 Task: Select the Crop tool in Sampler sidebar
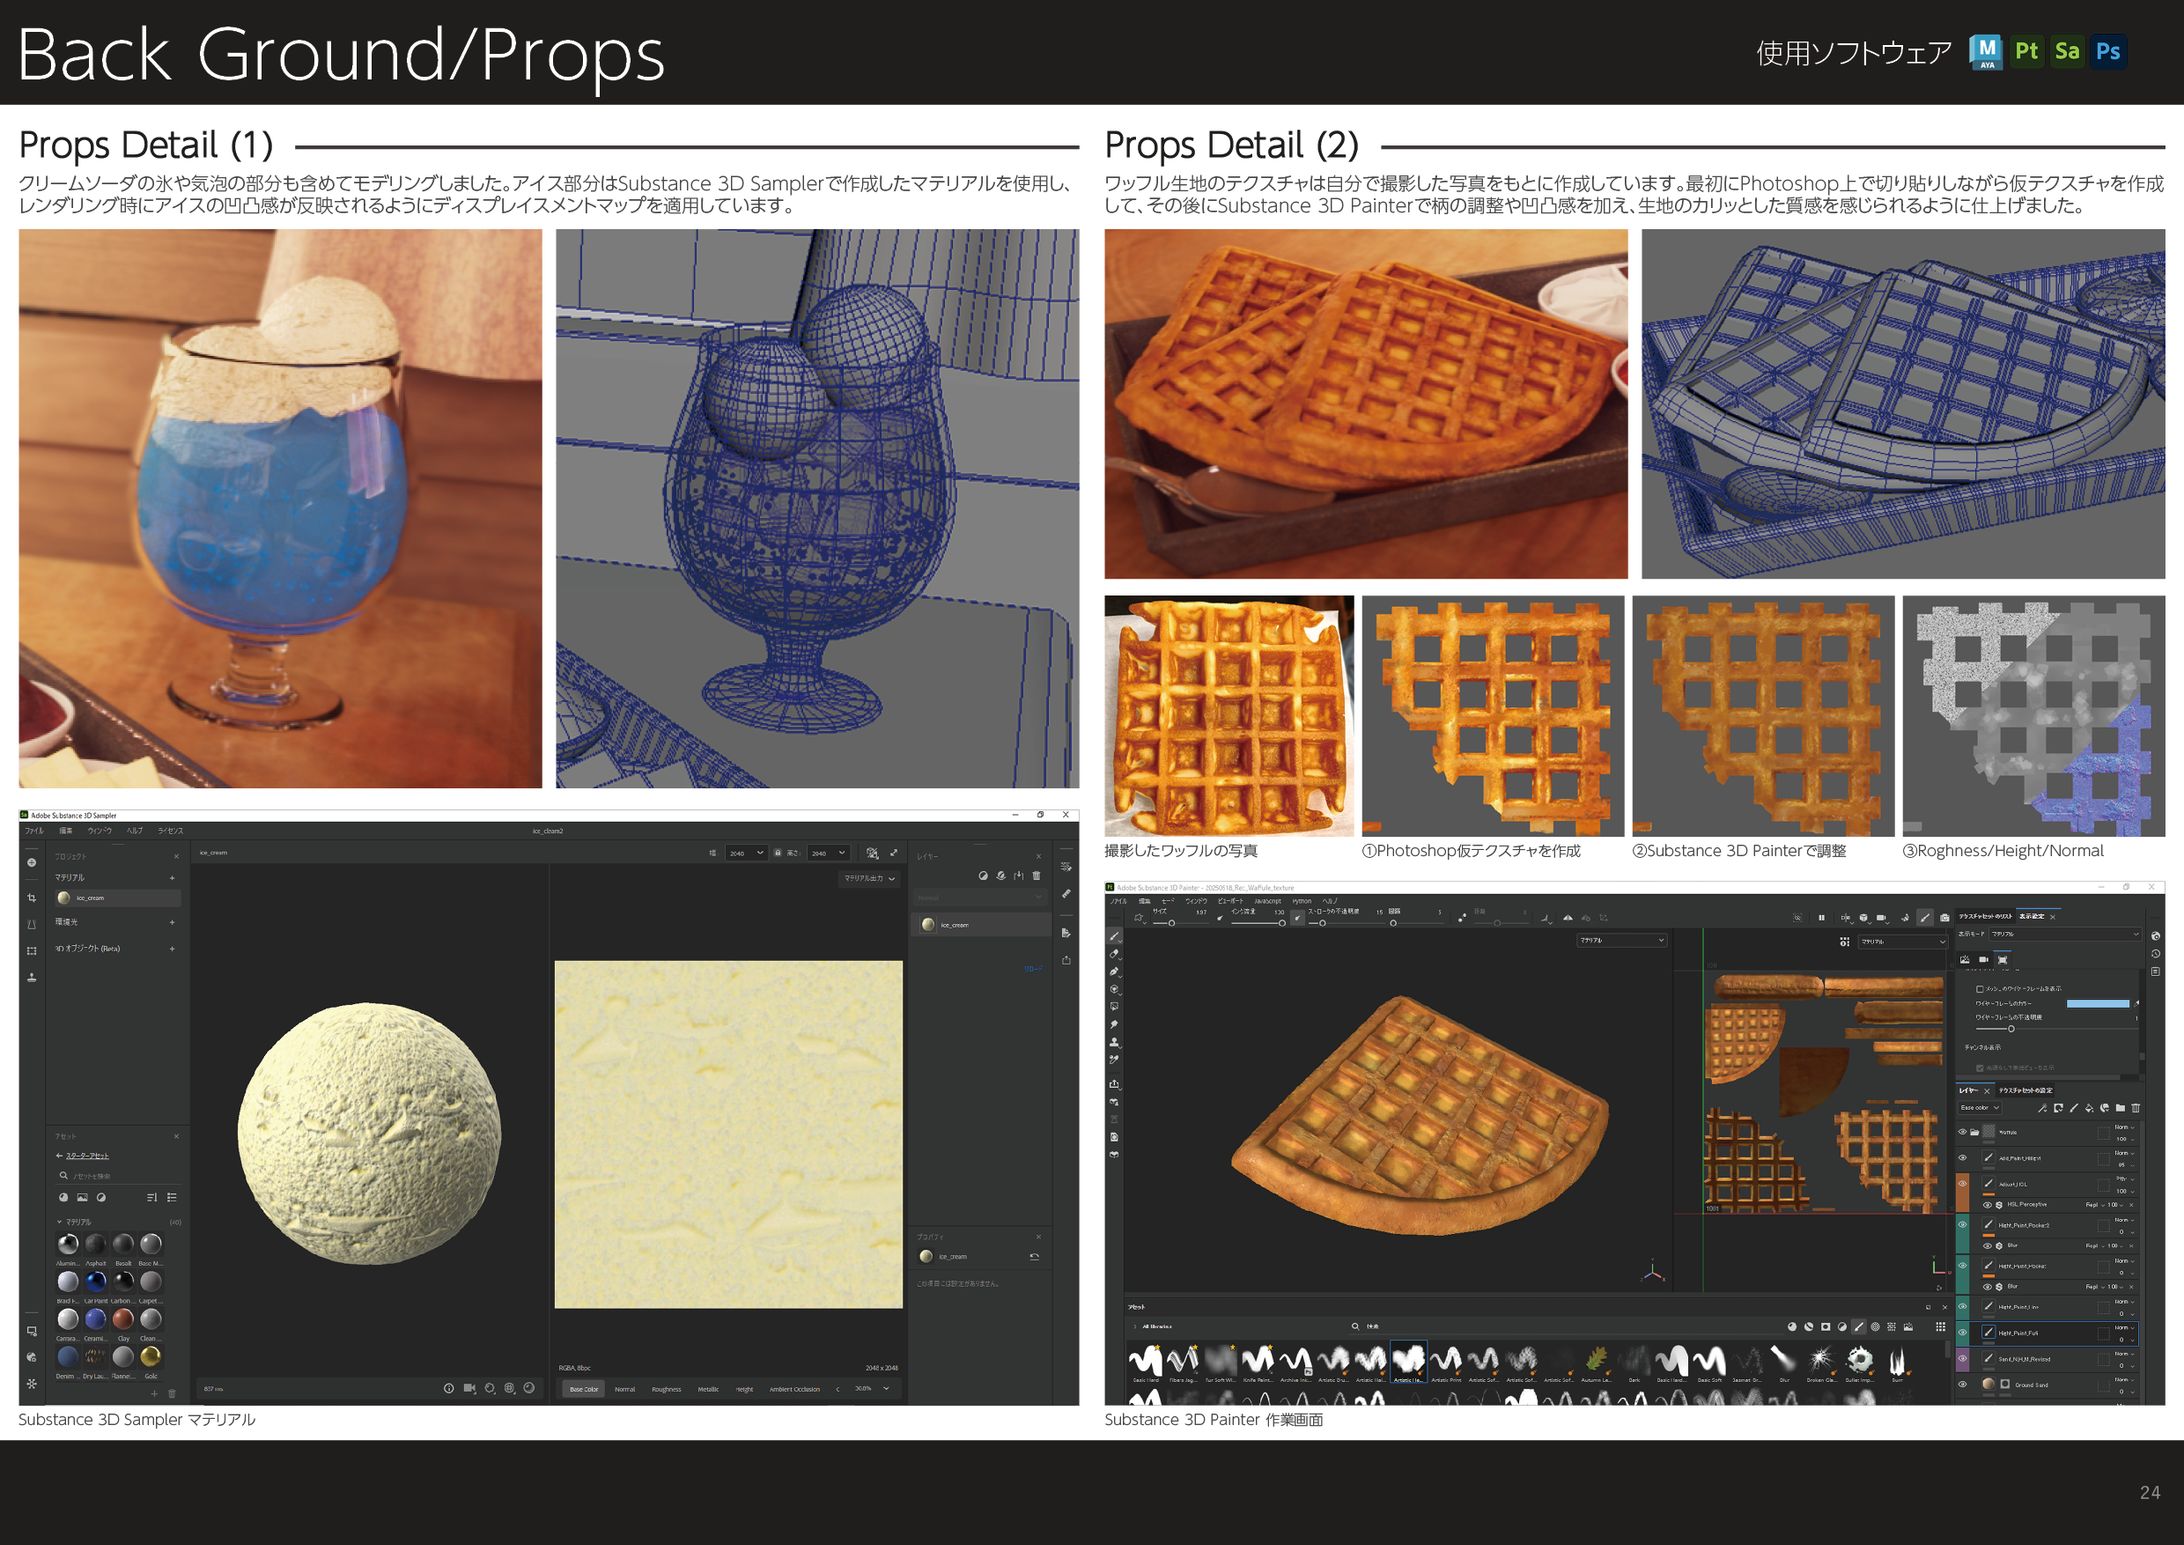[x=31, y=898]
